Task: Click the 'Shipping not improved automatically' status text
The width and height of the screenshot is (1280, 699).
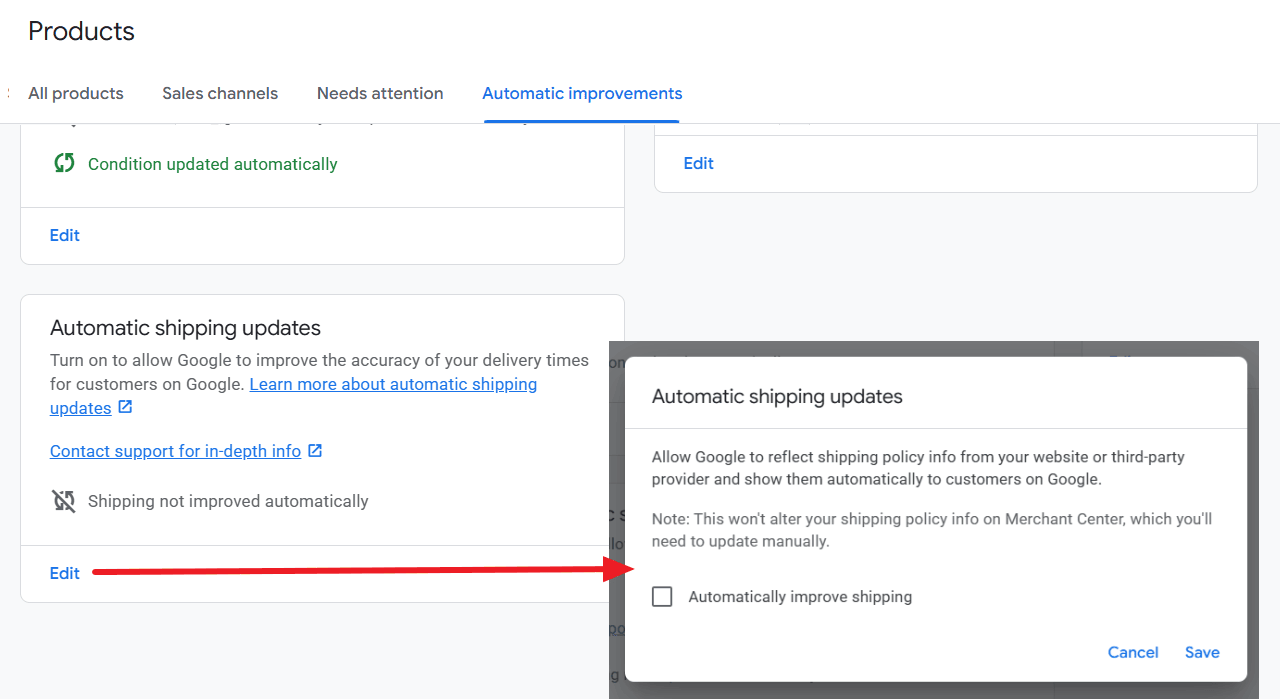Action: 228,501
